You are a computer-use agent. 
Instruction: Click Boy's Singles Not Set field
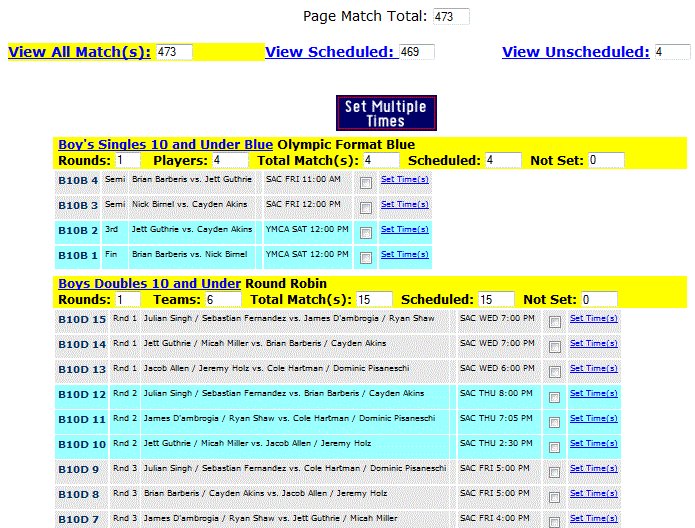(606, 160)
